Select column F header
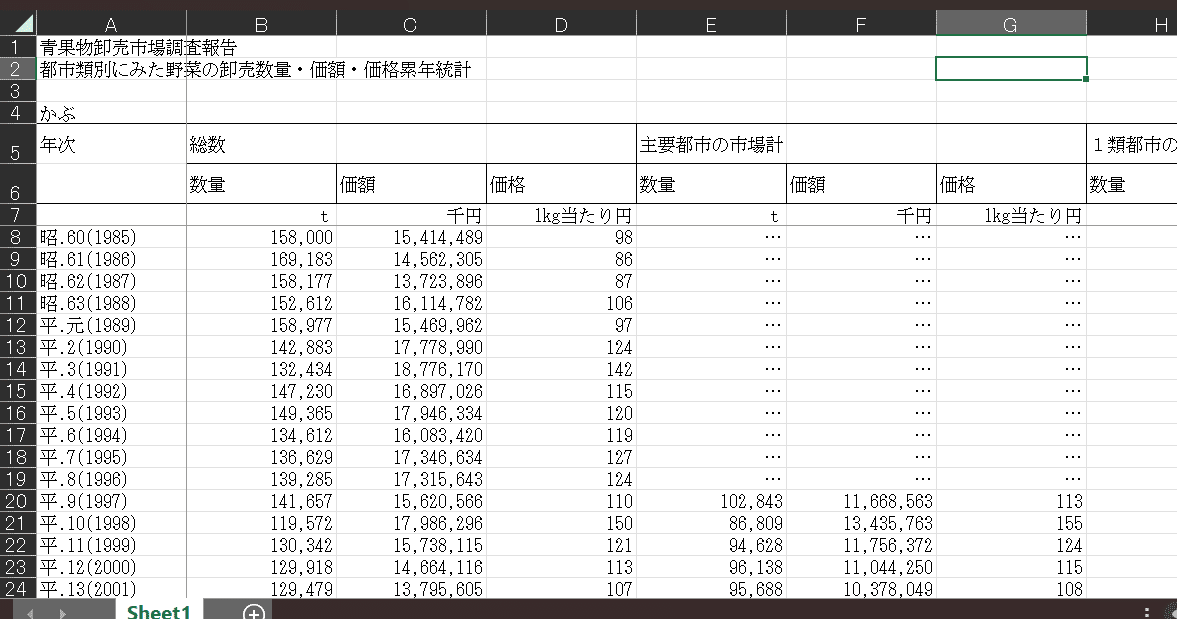1177x619 pixels. pos(862,24)
